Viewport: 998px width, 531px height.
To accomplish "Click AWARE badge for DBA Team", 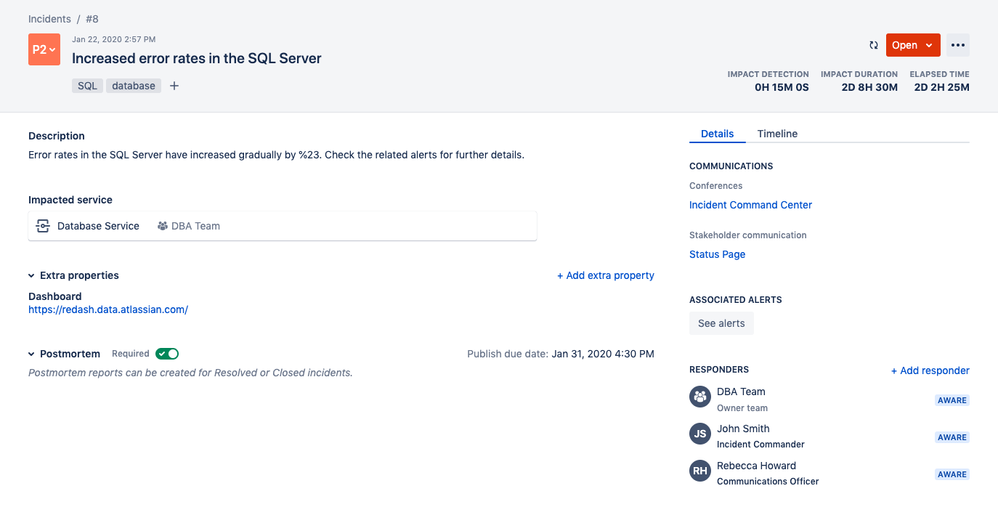I will coord(952,400).
